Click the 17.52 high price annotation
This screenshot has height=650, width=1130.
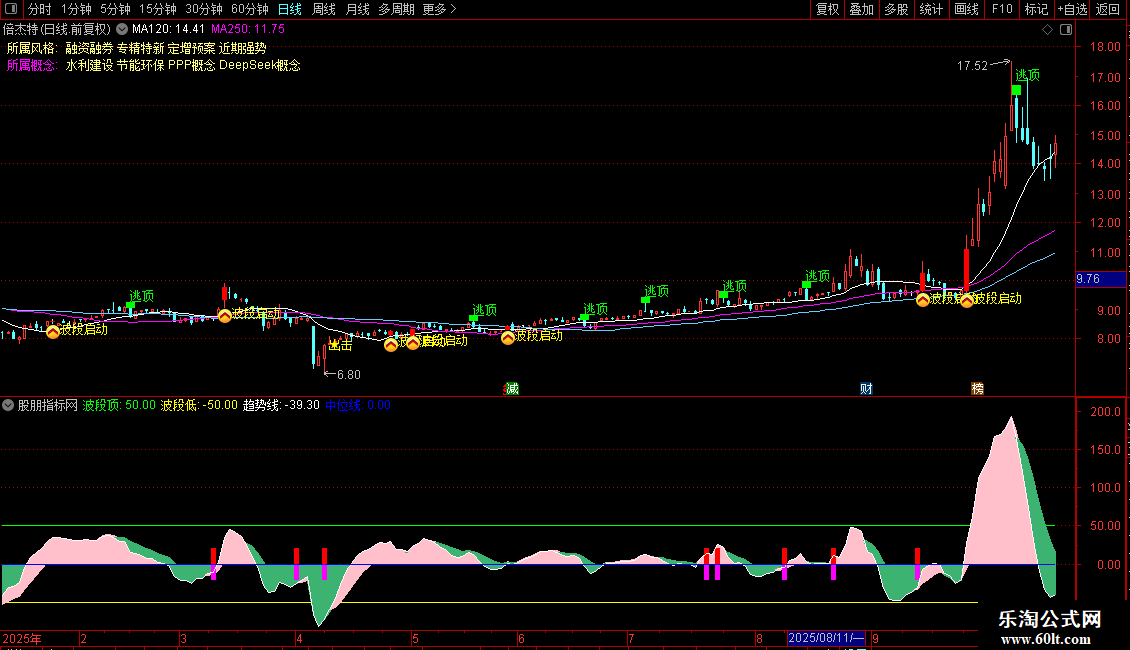point(972,66)
